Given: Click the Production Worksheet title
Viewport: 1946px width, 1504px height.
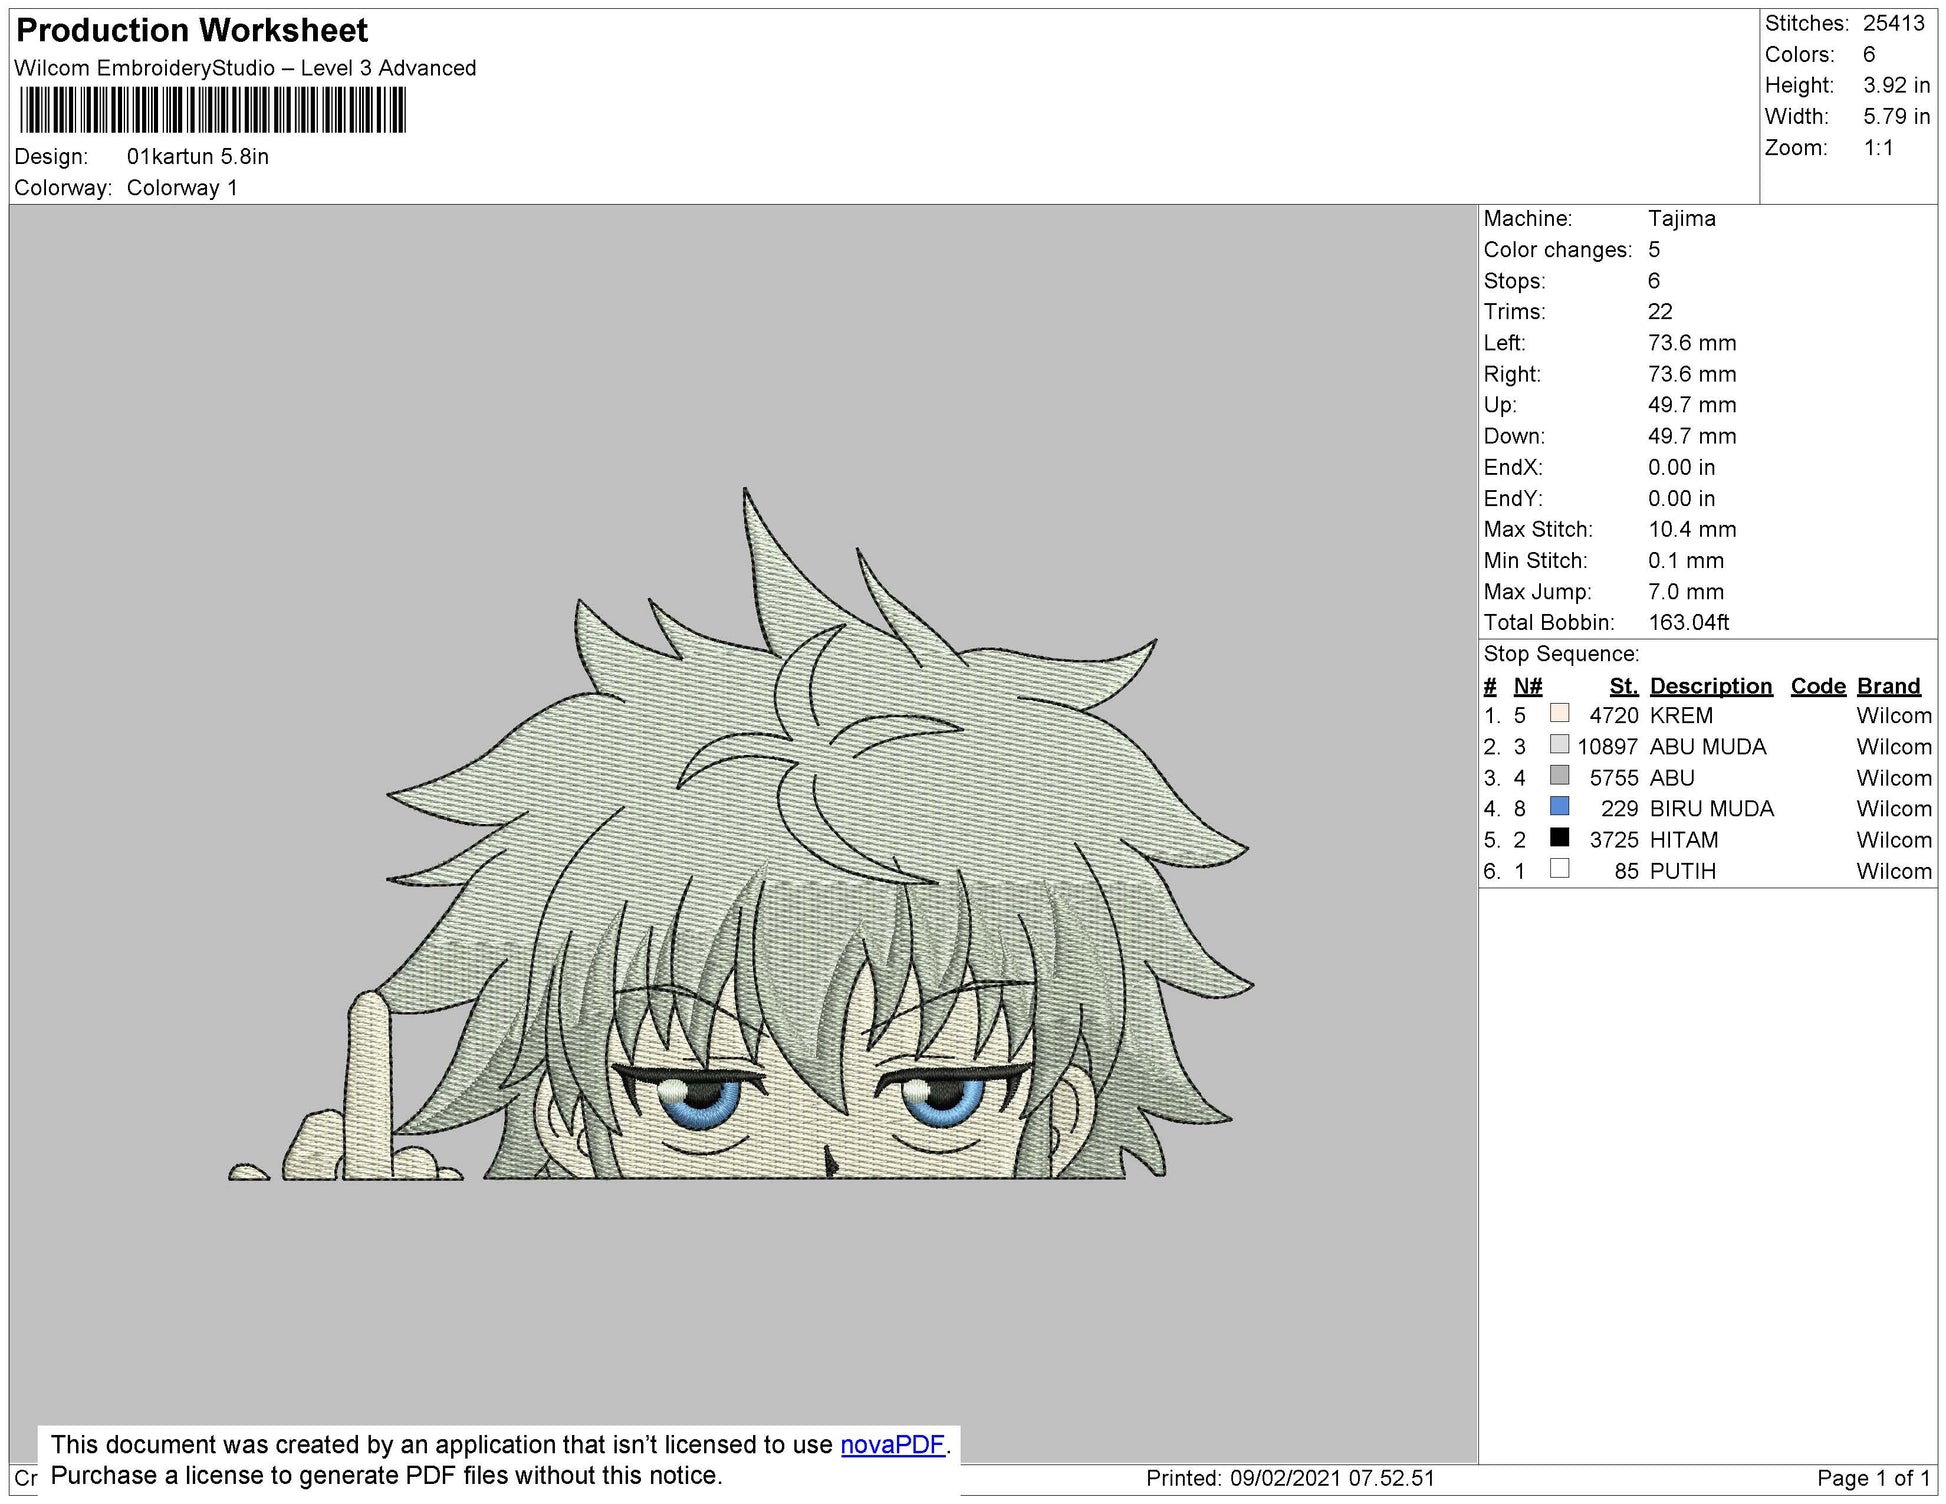Looking at the screenshot, I should [x=192, y=31].
